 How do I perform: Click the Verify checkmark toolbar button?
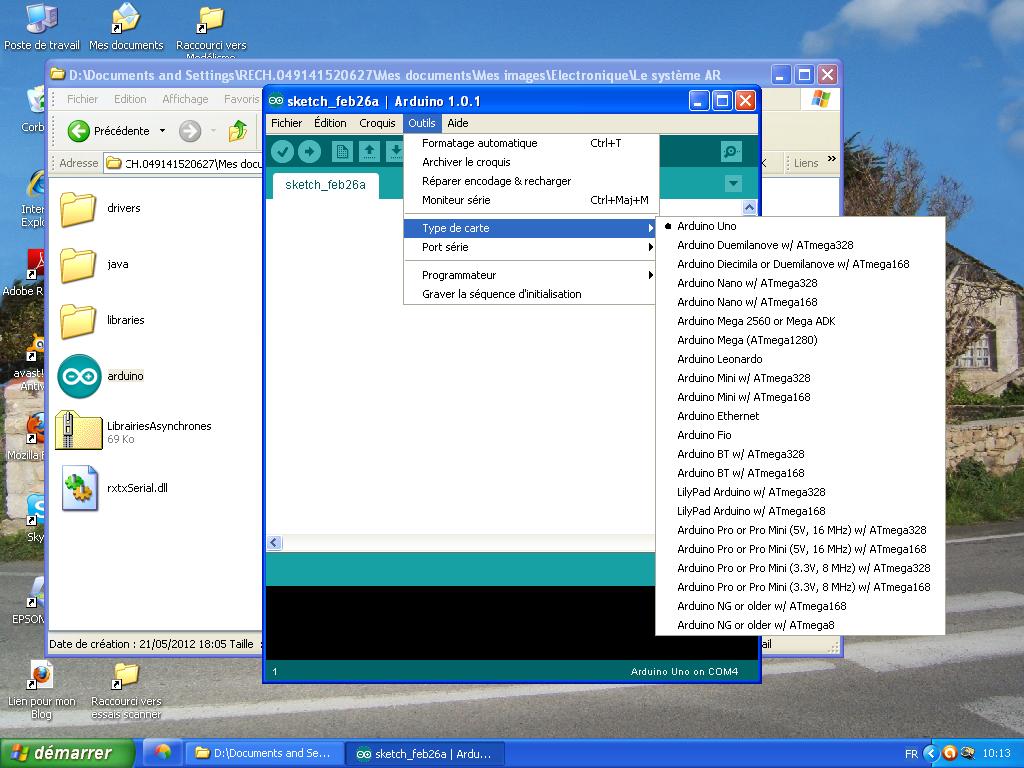[x=283, y=151]
